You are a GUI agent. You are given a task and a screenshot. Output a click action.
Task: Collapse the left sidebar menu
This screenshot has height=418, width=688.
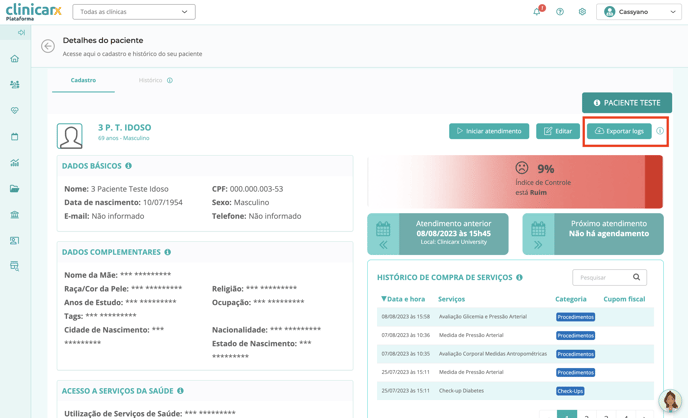pos(21,33)
